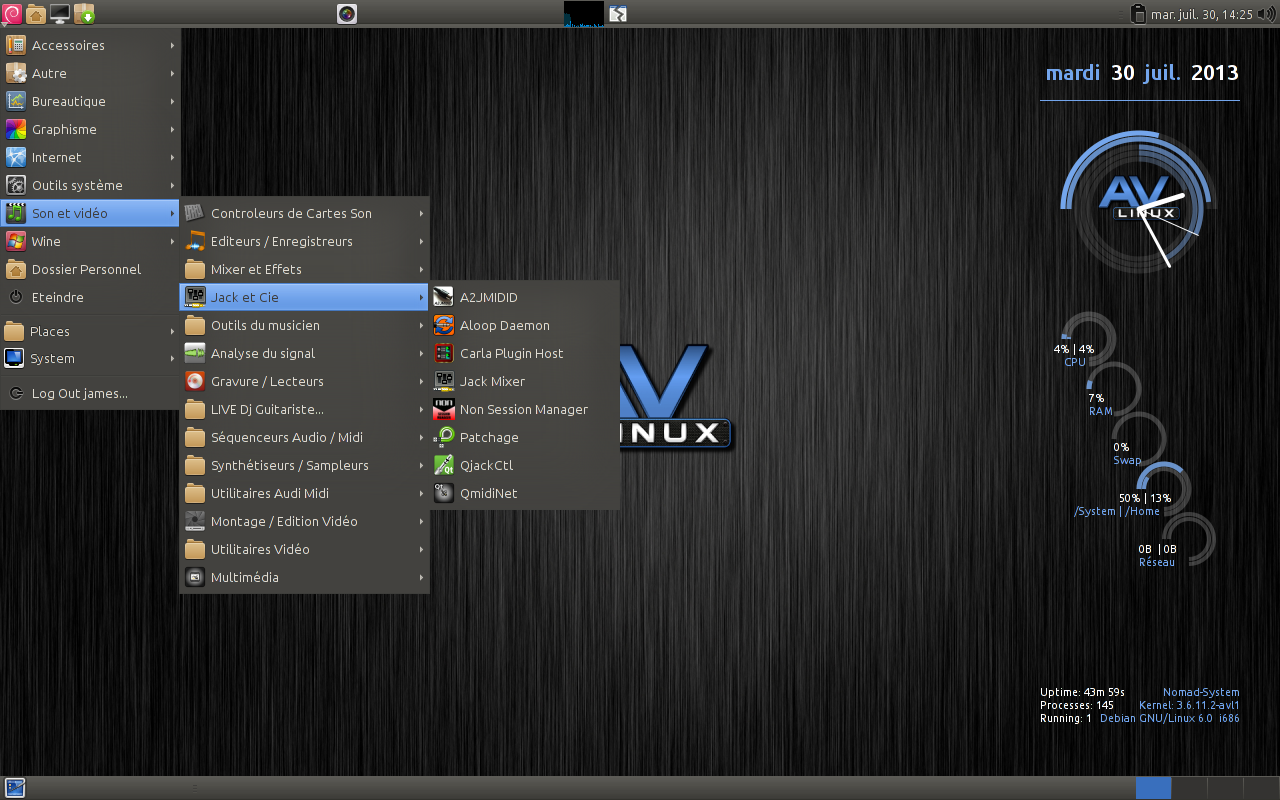Expand Synthétiseurs / Sampleurs submenu
The height and width of the screenshot is (800, 1280).
304,465
